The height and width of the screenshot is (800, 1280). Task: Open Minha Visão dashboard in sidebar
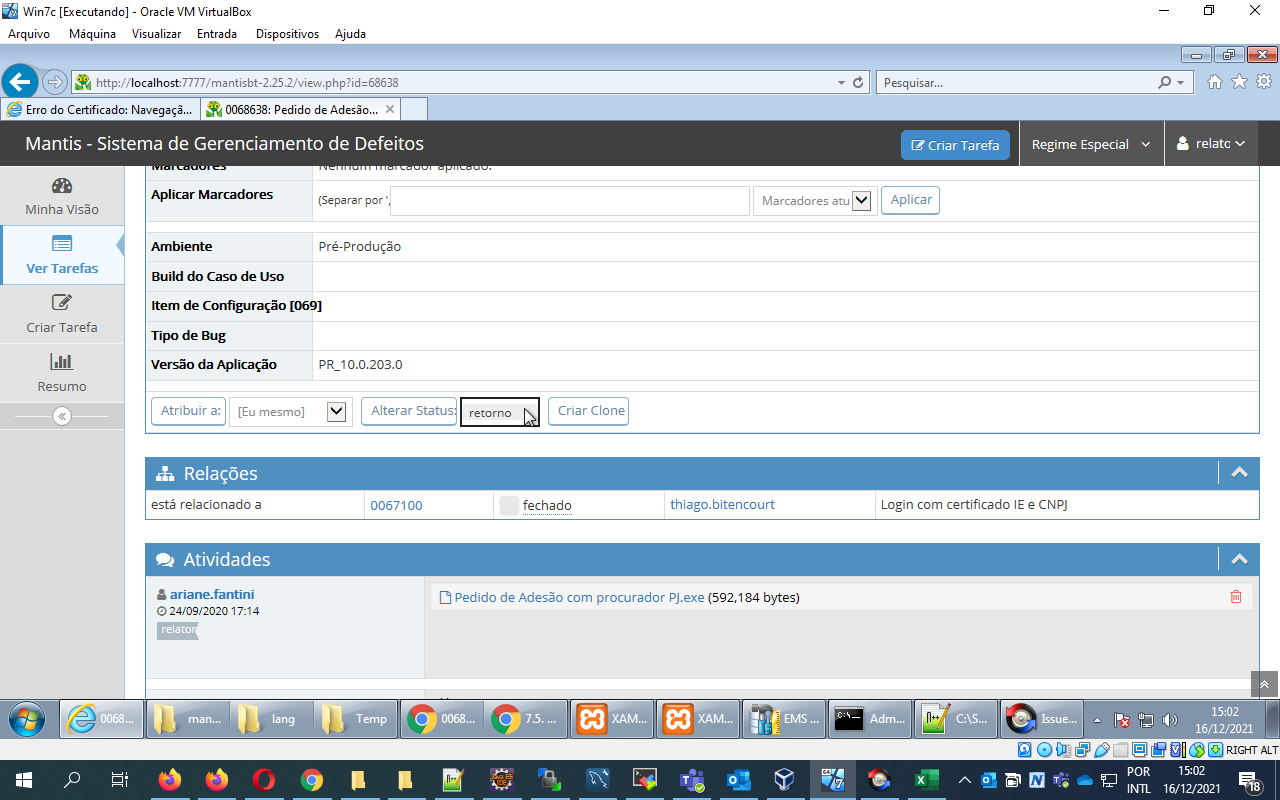coord(62,196)
